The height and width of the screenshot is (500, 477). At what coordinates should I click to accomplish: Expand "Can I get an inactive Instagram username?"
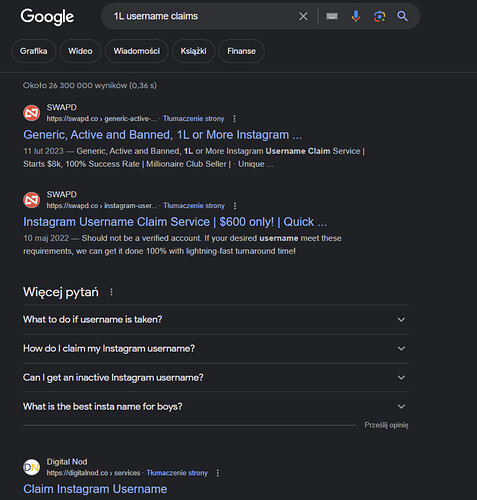point(215,377)
